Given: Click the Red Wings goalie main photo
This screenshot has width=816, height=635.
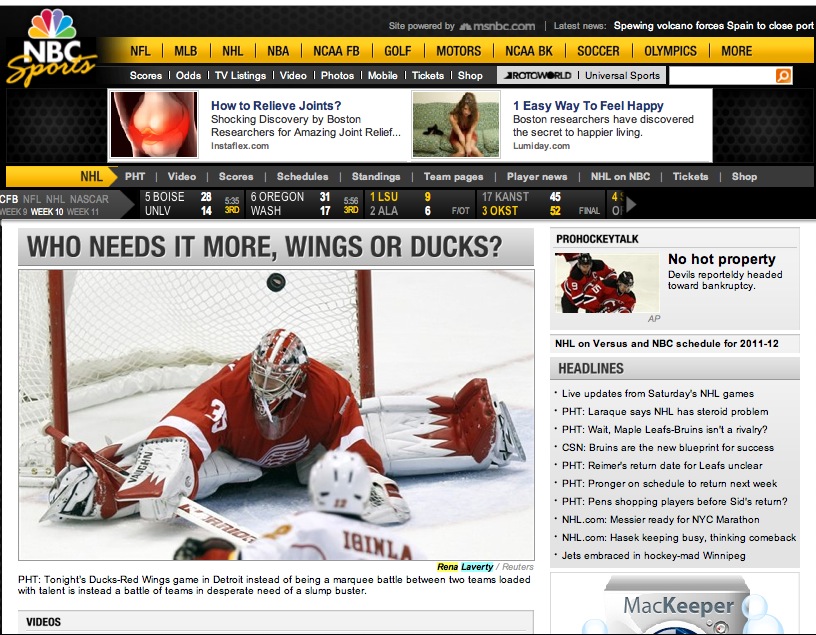Looking at the screenshot, I should point(276,414).
